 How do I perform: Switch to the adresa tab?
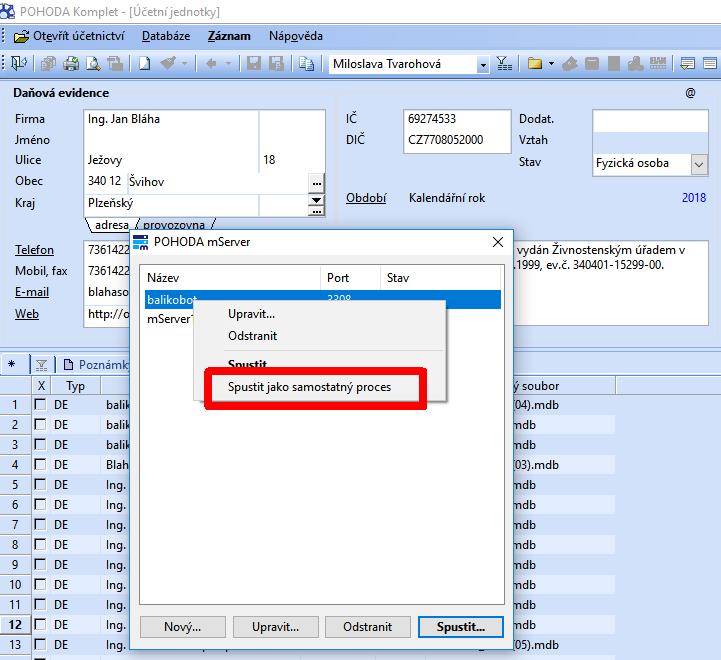112,224
